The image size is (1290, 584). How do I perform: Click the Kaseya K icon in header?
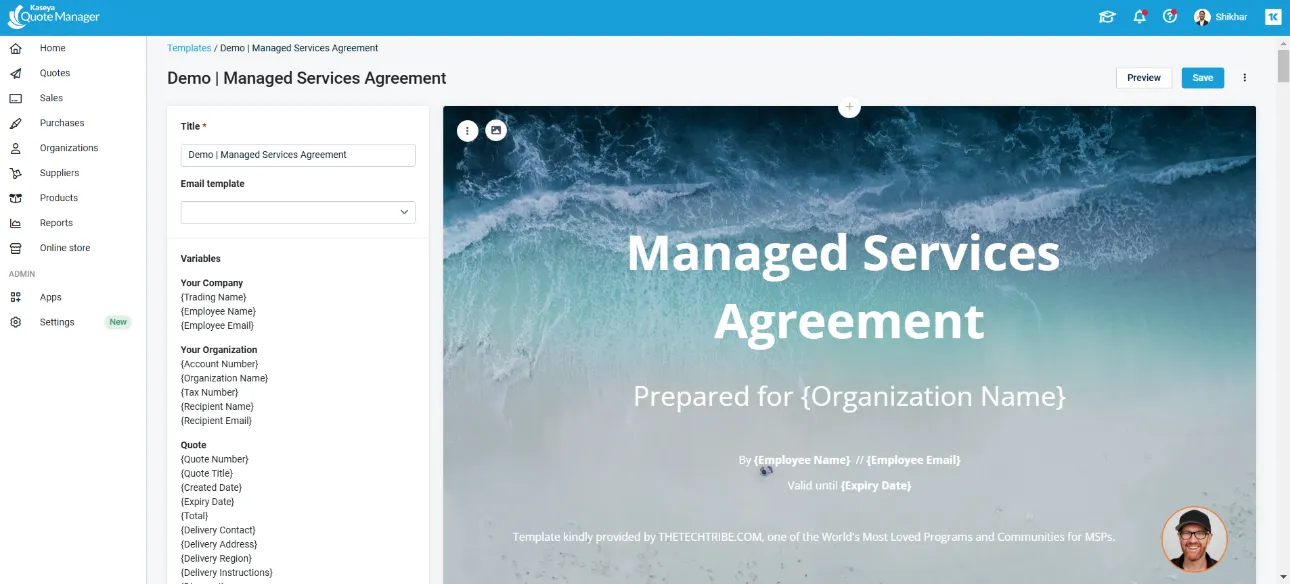1272,17
